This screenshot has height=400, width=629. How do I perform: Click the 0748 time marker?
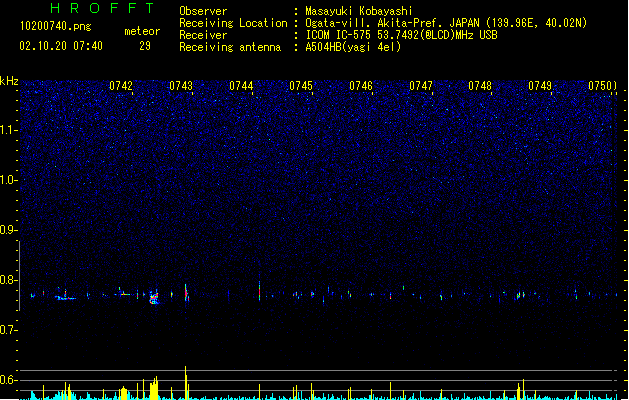480,86
